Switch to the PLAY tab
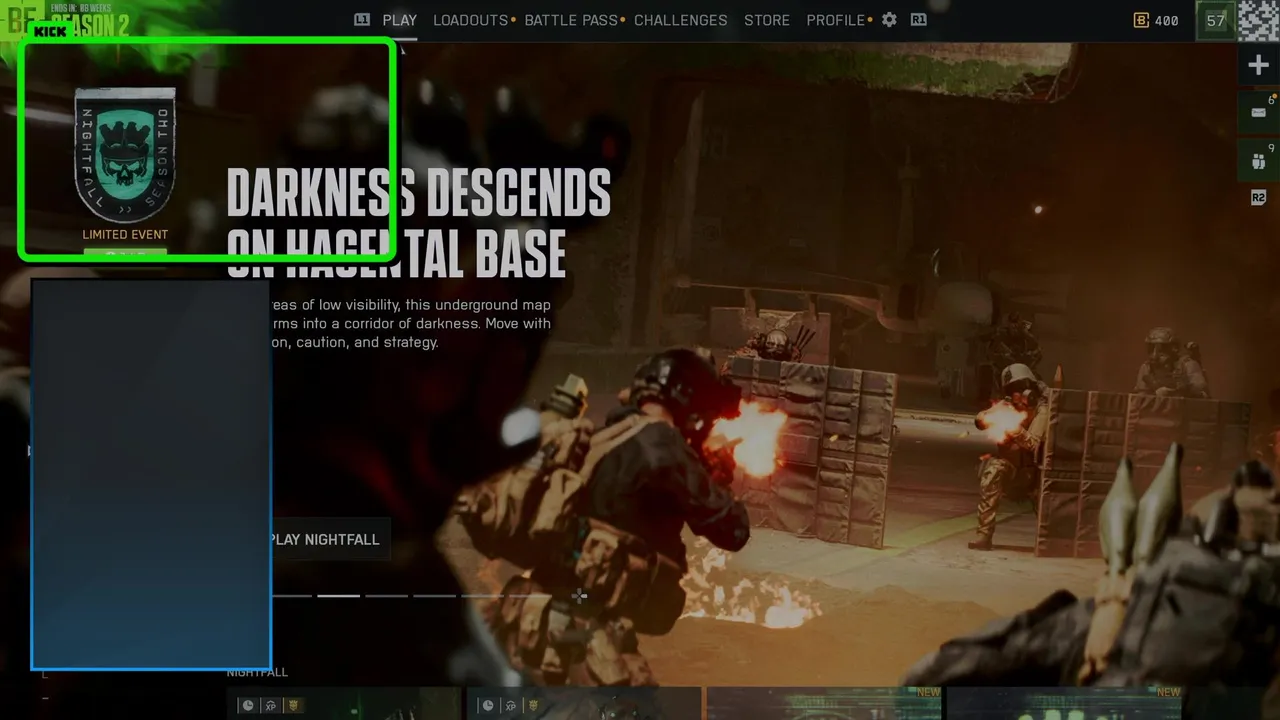 pyautogui.click(x=400, y=20)
